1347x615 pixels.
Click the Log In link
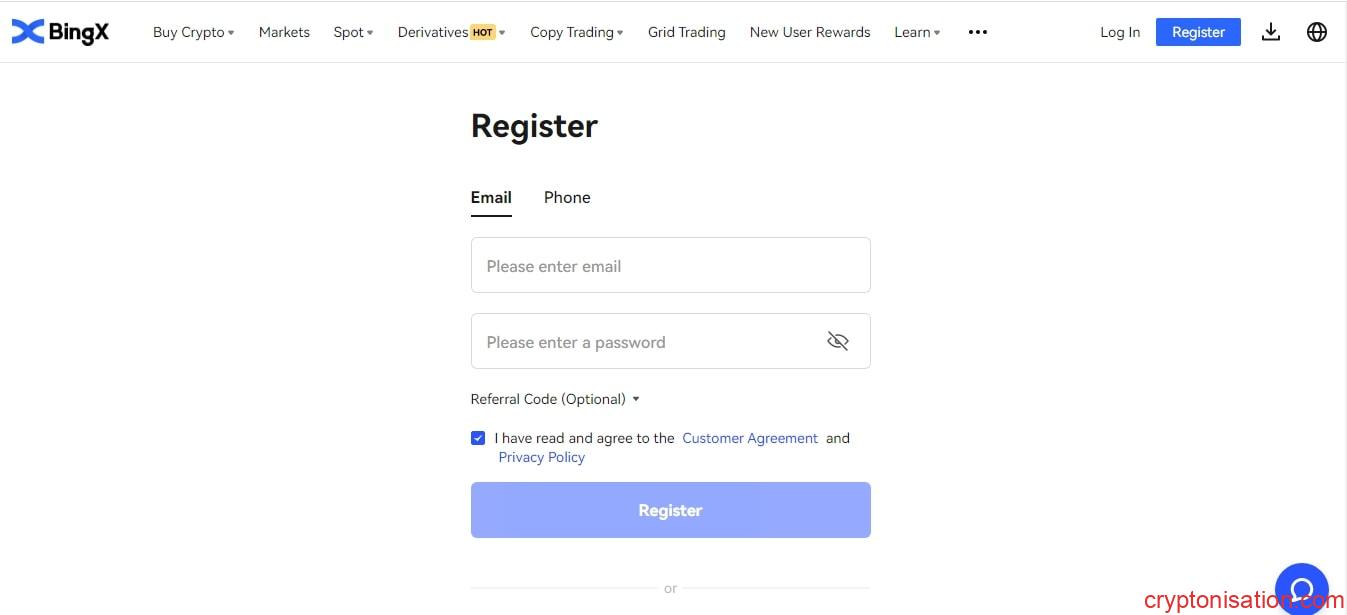1120,32
